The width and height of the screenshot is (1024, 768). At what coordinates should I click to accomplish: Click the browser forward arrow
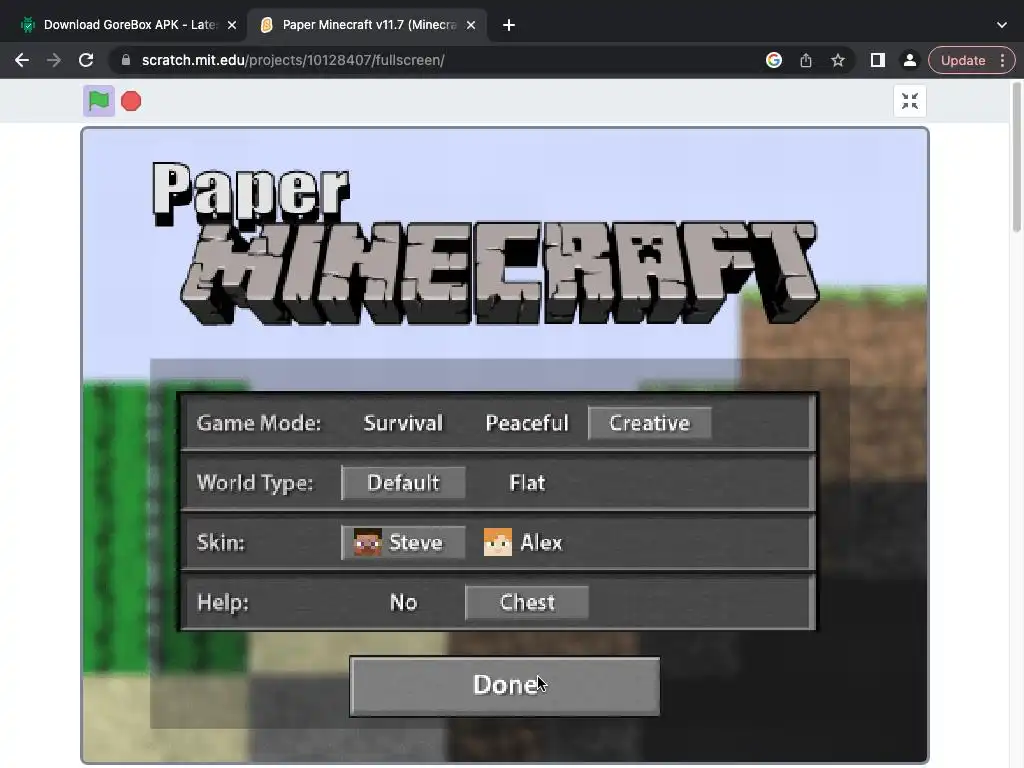54,60
